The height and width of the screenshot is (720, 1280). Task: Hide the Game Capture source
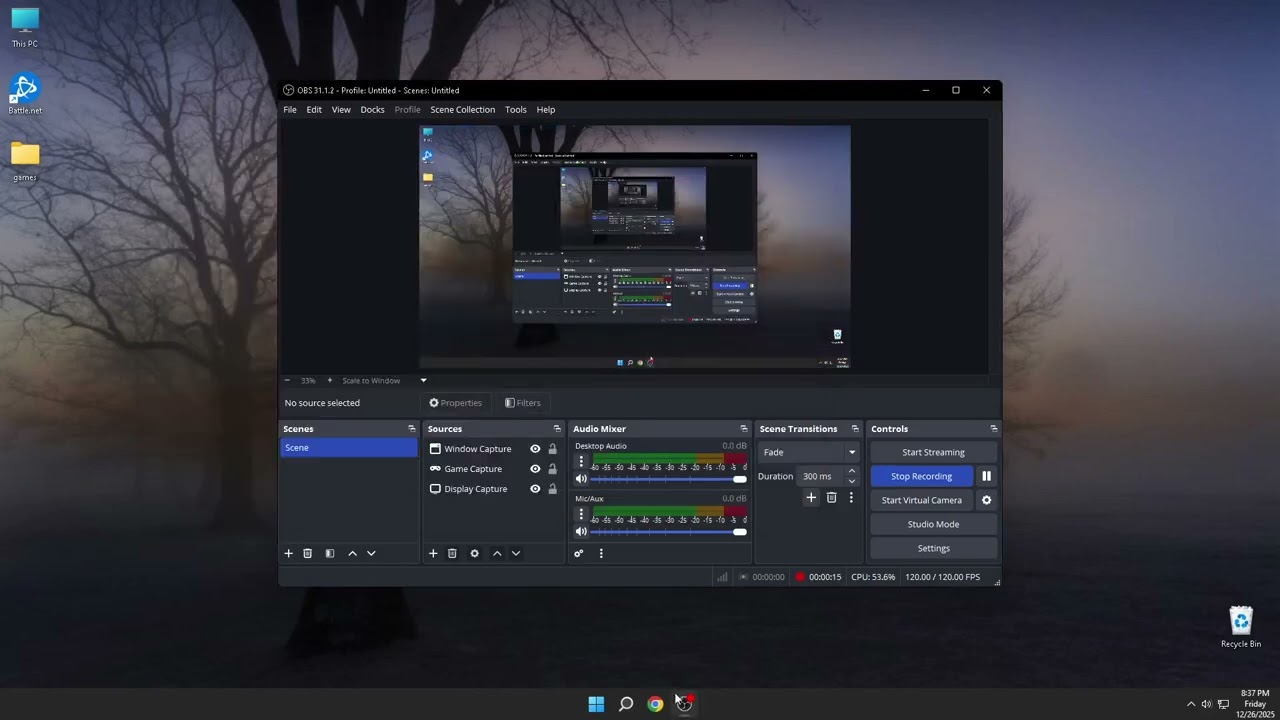pos(535,469)
